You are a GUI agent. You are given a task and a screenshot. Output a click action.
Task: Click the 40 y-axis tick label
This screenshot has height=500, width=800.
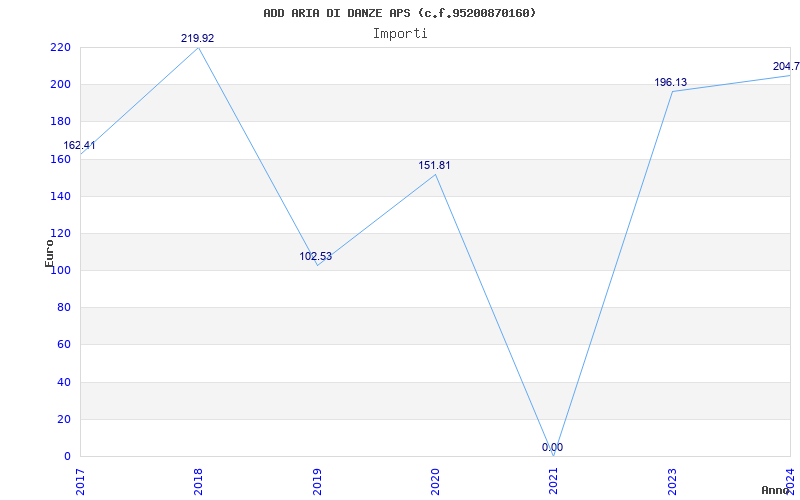pyautogui.click(x=63, y=382)
